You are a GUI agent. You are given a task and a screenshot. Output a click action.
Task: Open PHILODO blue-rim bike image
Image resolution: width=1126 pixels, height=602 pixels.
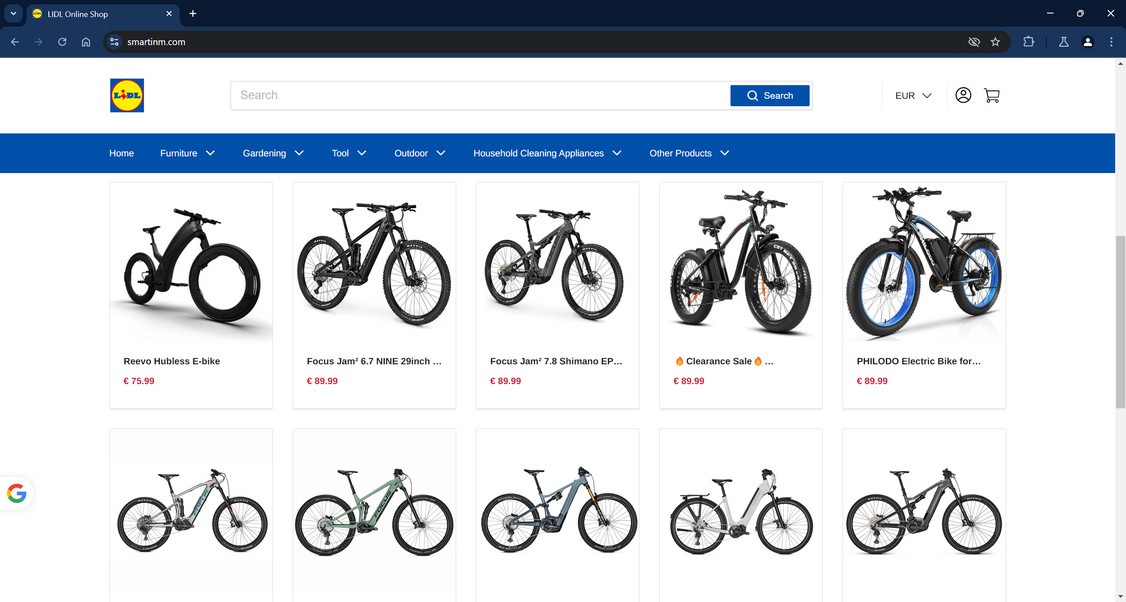(924, 264)
